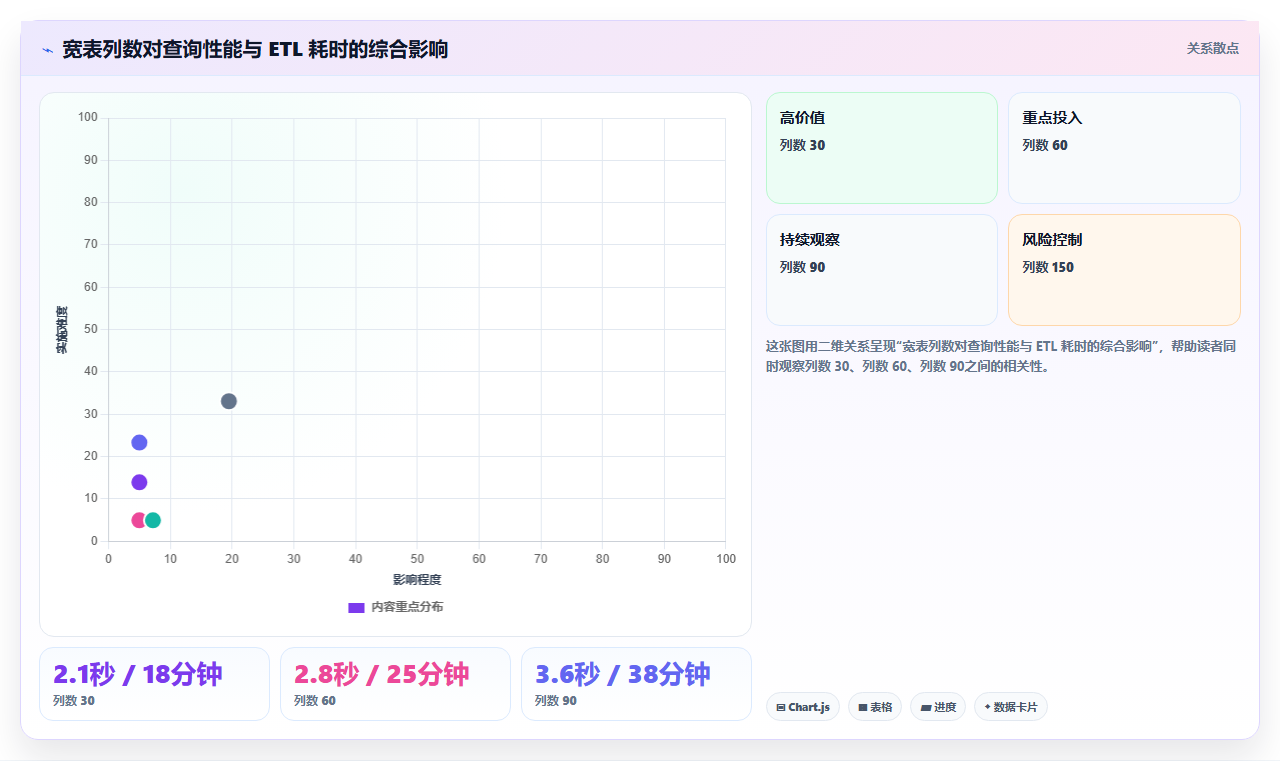
Task: Select the indigo scatter point near y 23
Action: 139,443
